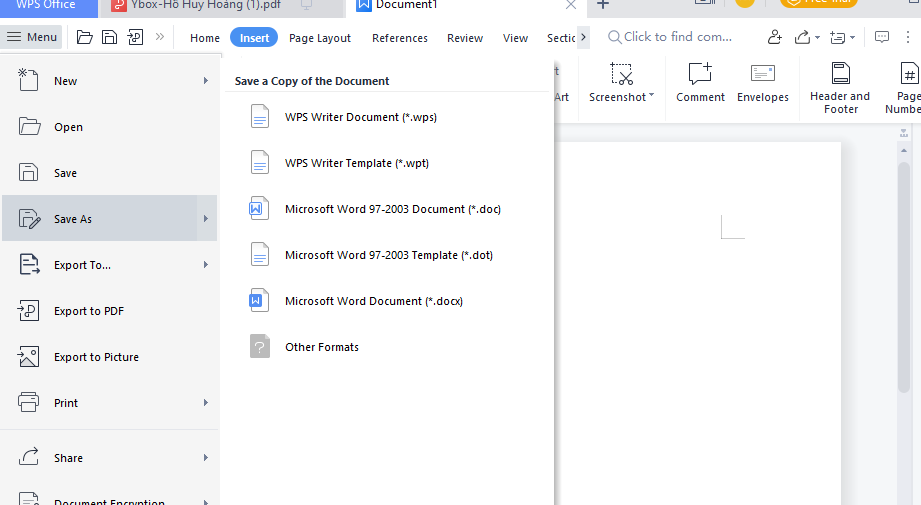
Task: Save copy as WPS Writer Document (*.wps)
Action: coord(388,117)
